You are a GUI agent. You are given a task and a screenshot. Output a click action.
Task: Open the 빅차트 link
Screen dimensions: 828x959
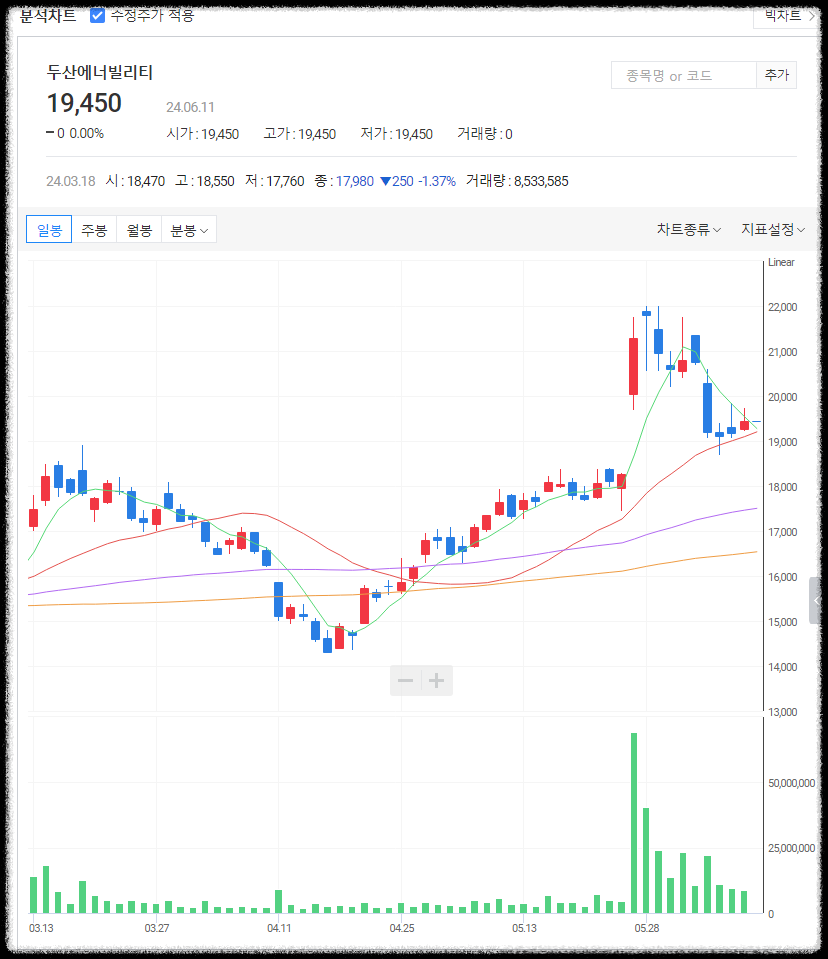(787, 15)
